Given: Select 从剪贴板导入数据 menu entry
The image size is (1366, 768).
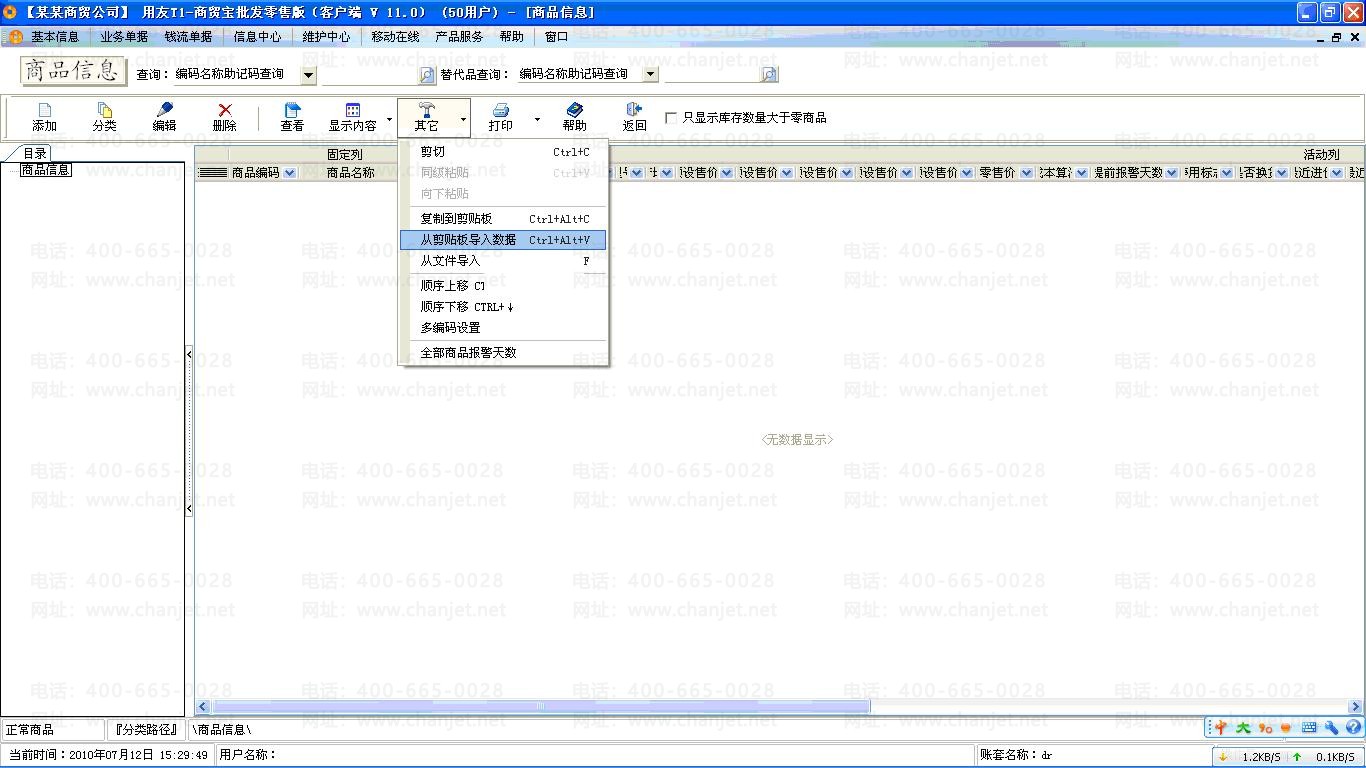Looking at the screenshot, I should 468,240.
